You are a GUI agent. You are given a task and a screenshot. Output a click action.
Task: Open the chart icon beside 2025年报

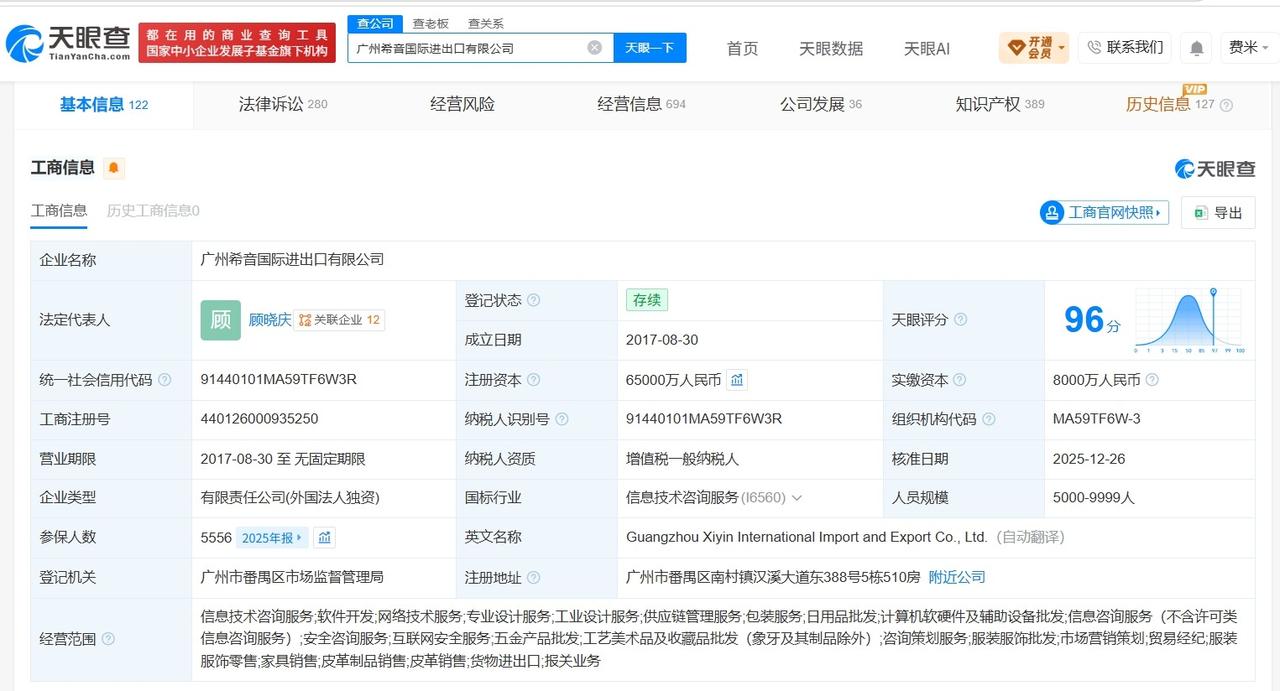(x=324, y=537)
